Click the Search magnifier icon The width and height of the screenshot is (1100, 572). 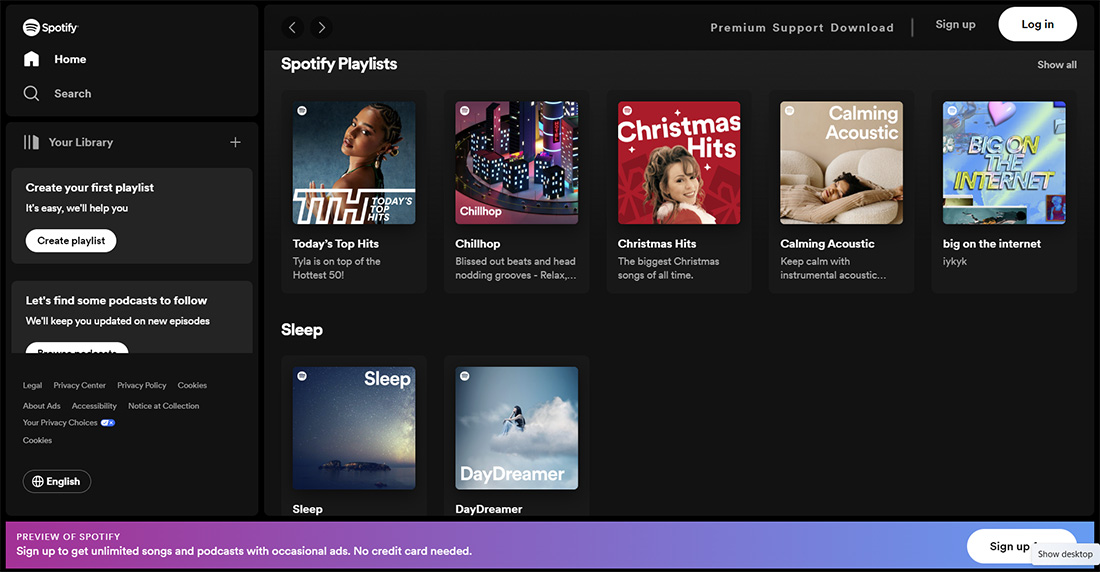tap(31, 93)
